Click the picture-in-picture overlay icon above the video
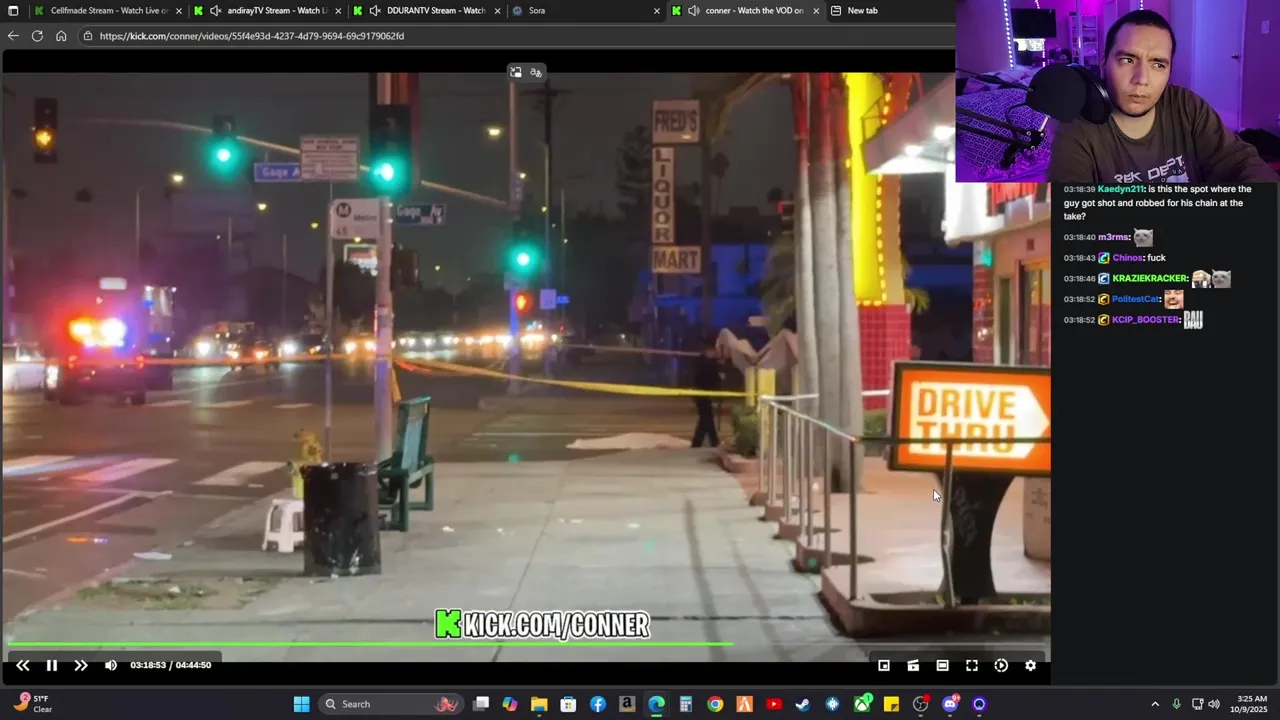Viewport: 1280px width, 720px height. point(515,72)
